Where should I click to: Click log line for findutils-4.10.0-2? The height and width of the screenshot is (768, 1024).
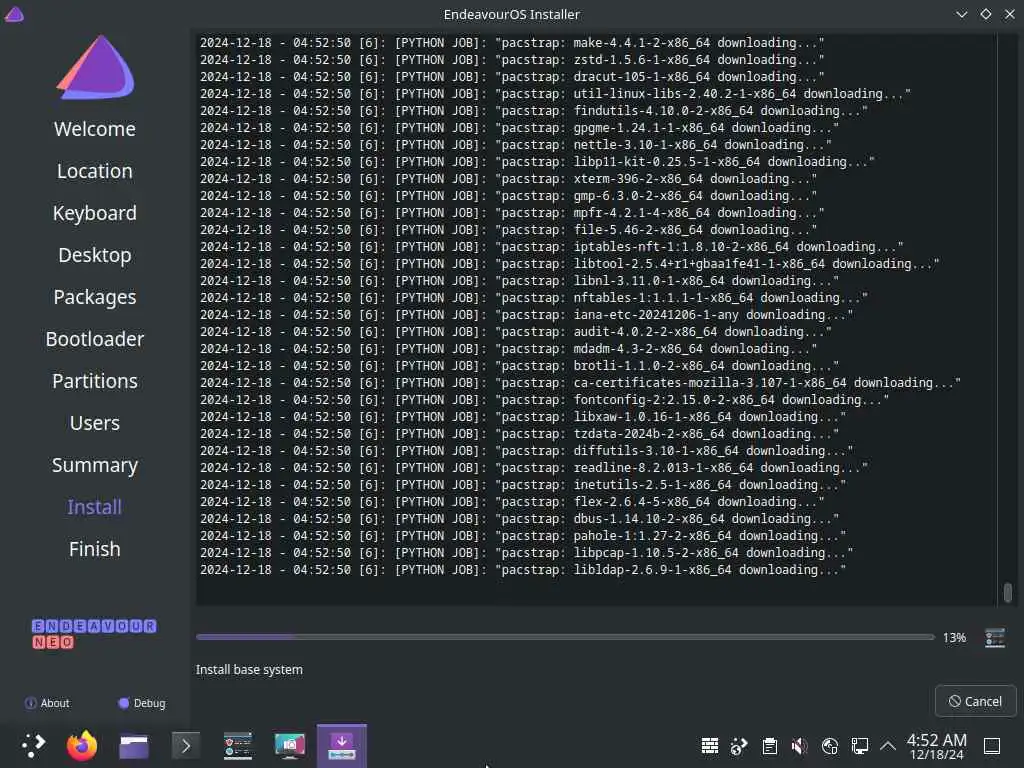(534, 110)
